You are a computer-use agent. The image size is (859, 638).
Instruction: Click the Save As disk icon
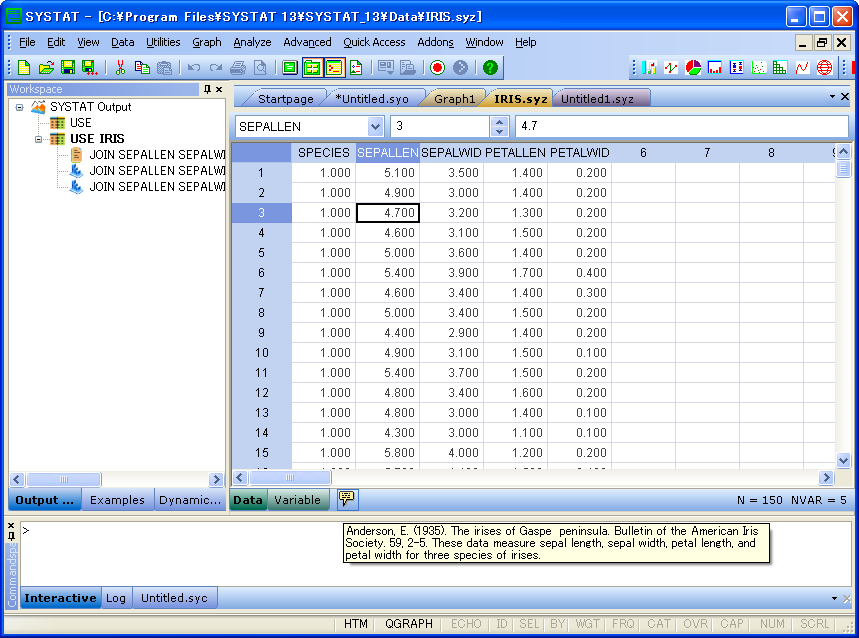pos(89,67)
